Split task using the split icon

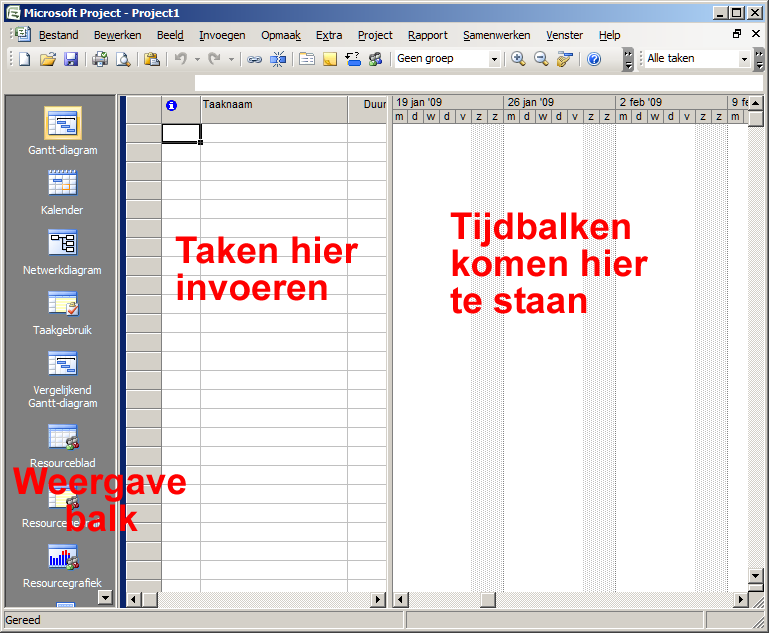278,59
